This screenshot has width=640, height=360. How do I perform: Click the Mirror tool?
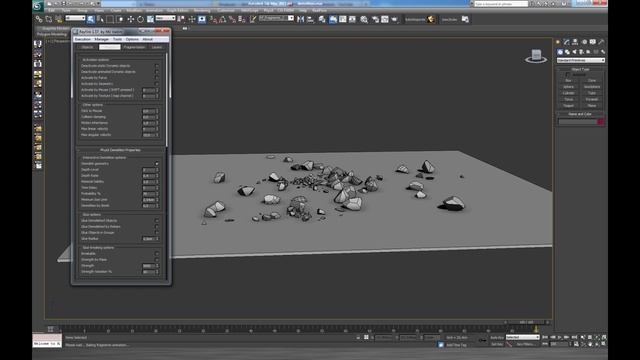[x=300, y=19]
